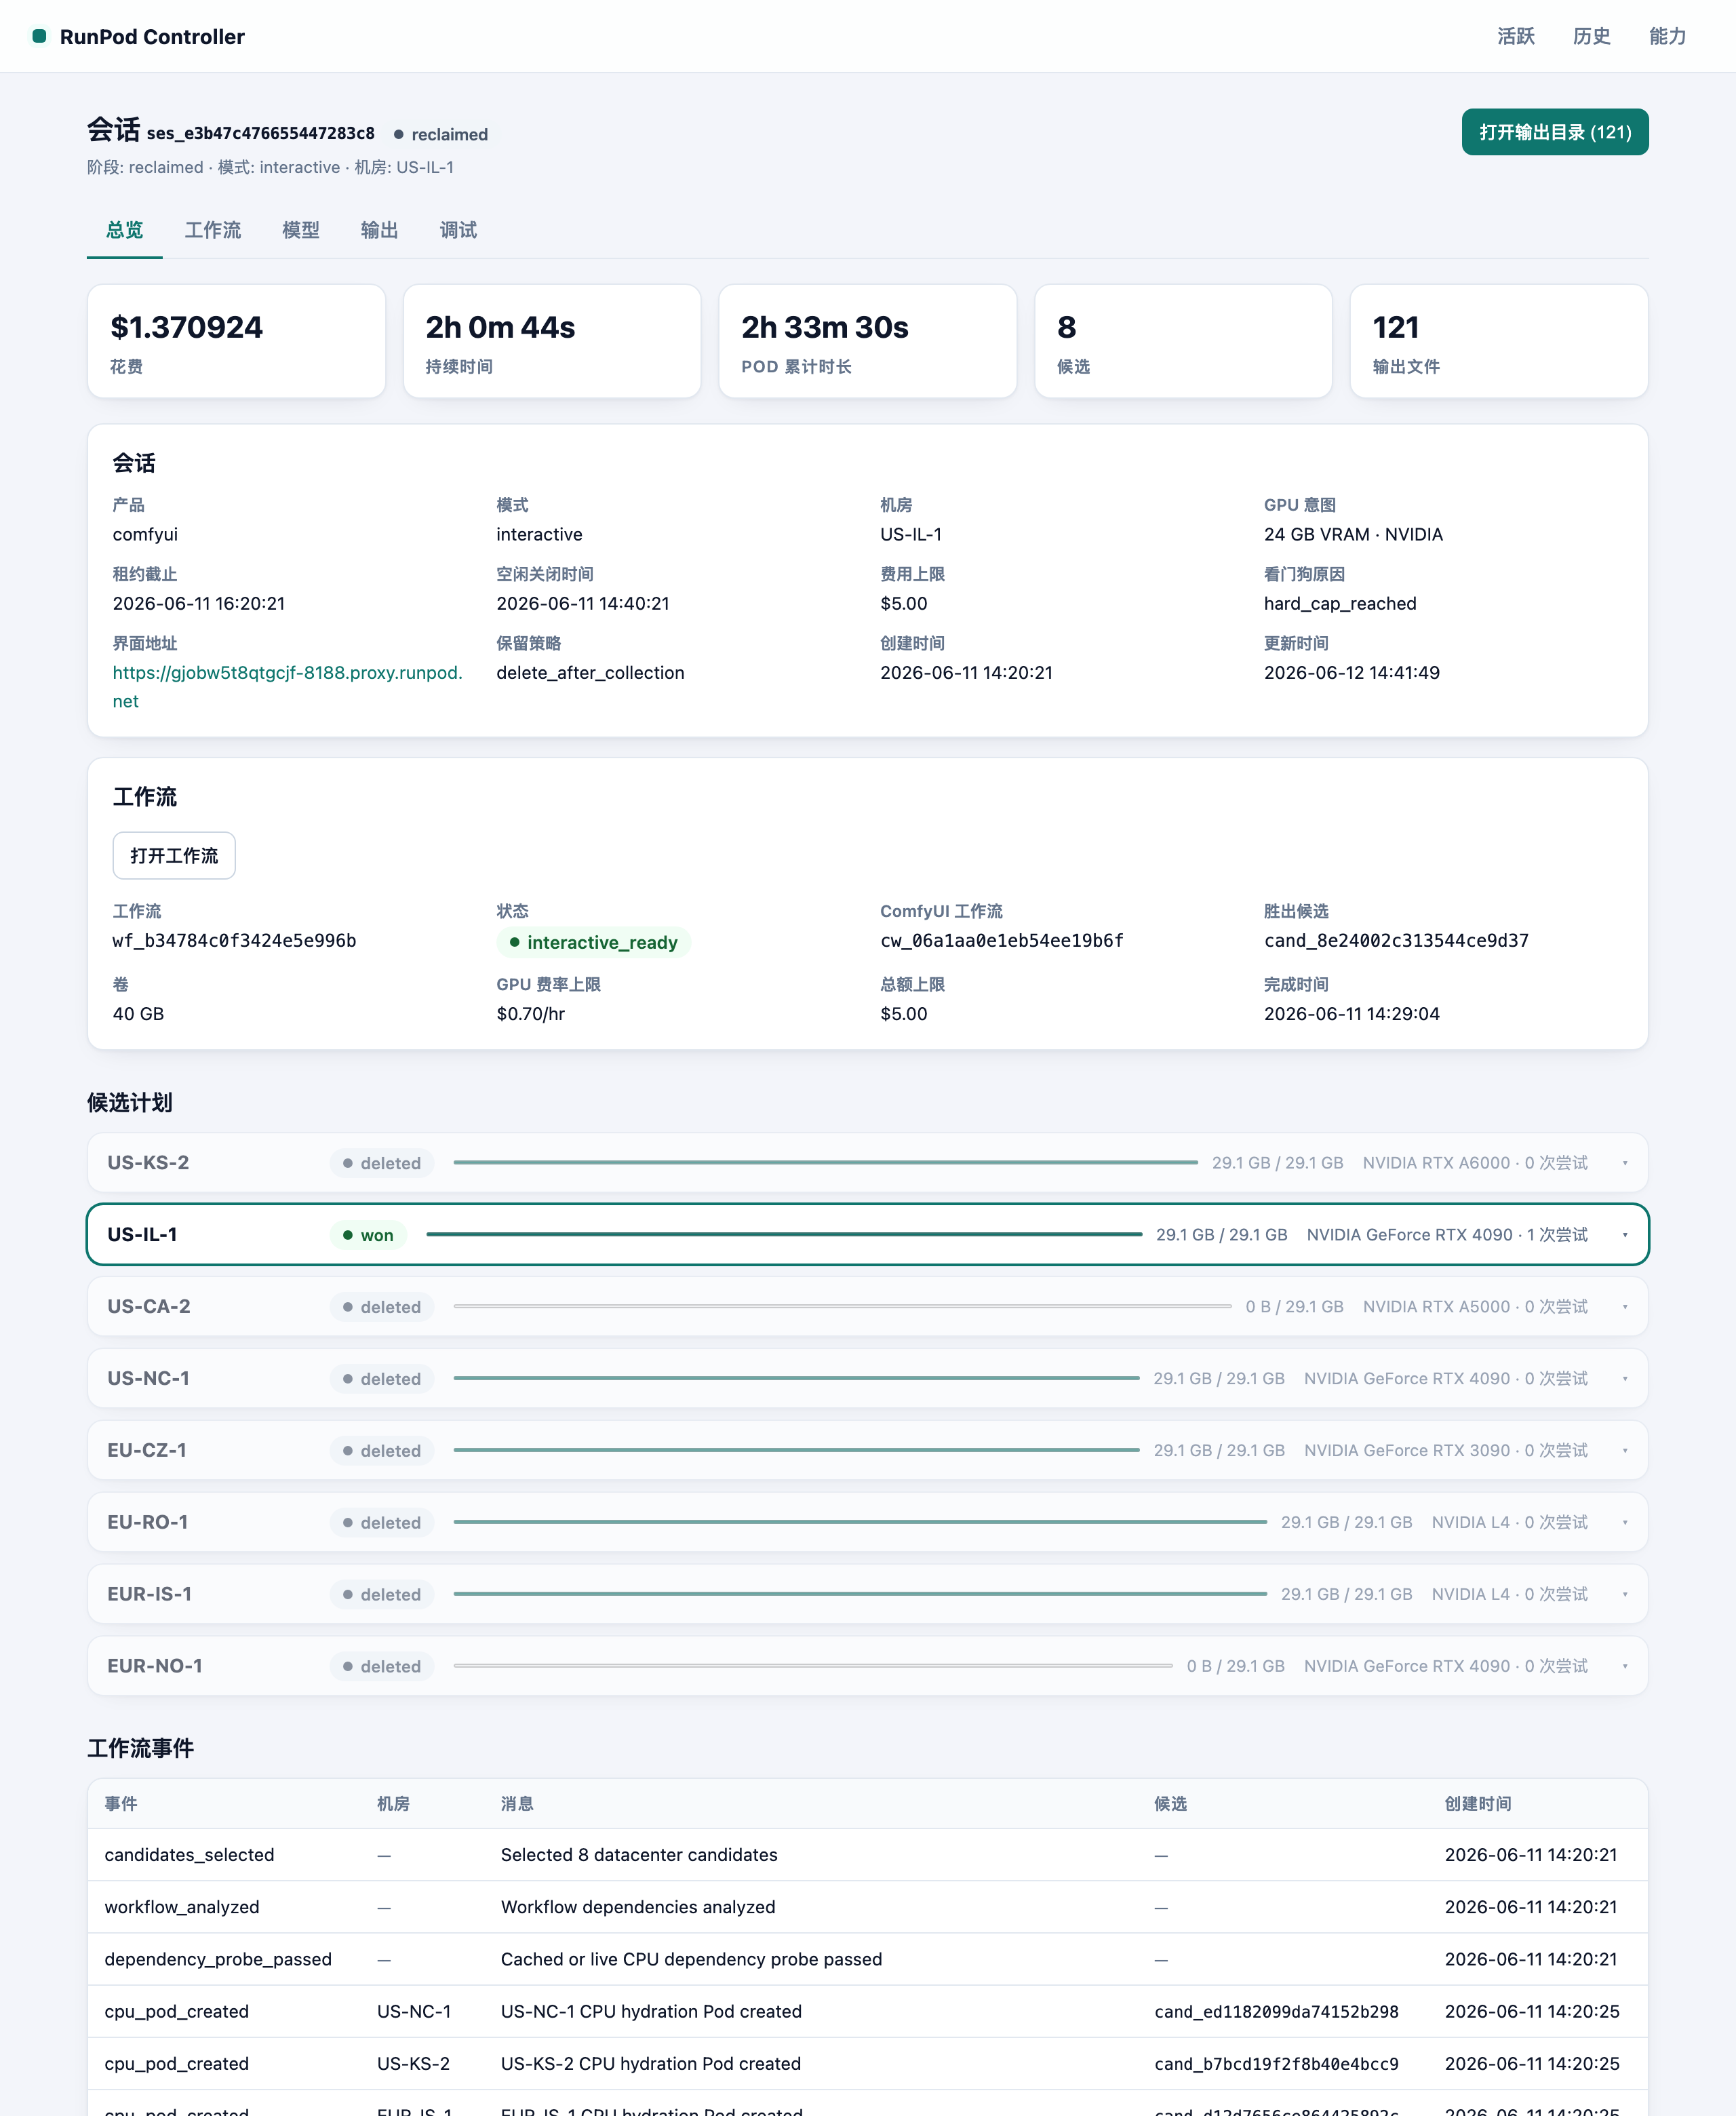Switch to the 模型 tab
The width and height of the screenshot is (1736, 2116).
(x=300, y=230)
